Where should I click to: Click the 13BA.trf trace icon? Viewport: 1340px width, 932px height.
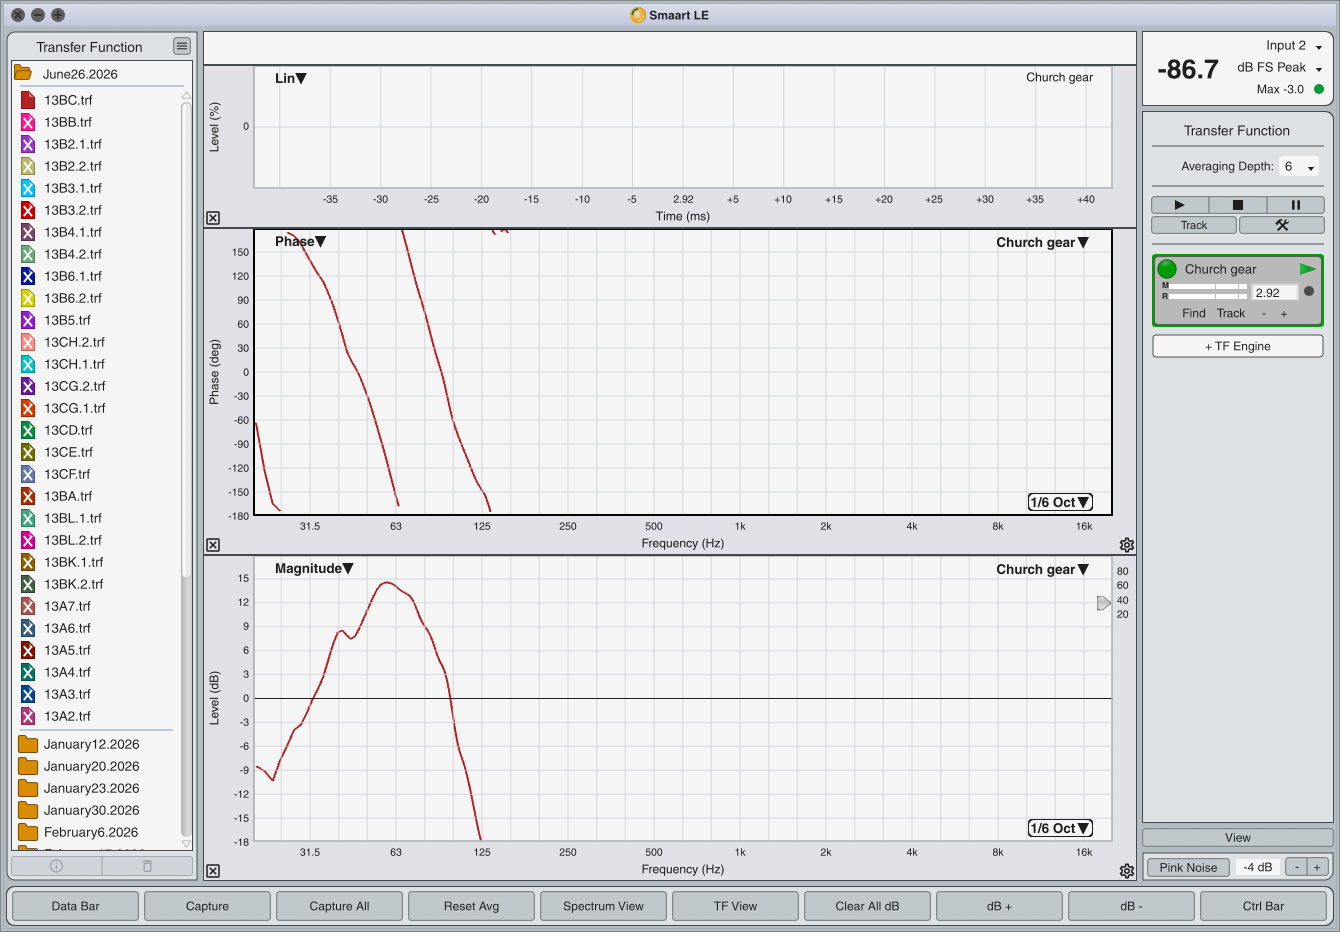(x=28, y=496)
